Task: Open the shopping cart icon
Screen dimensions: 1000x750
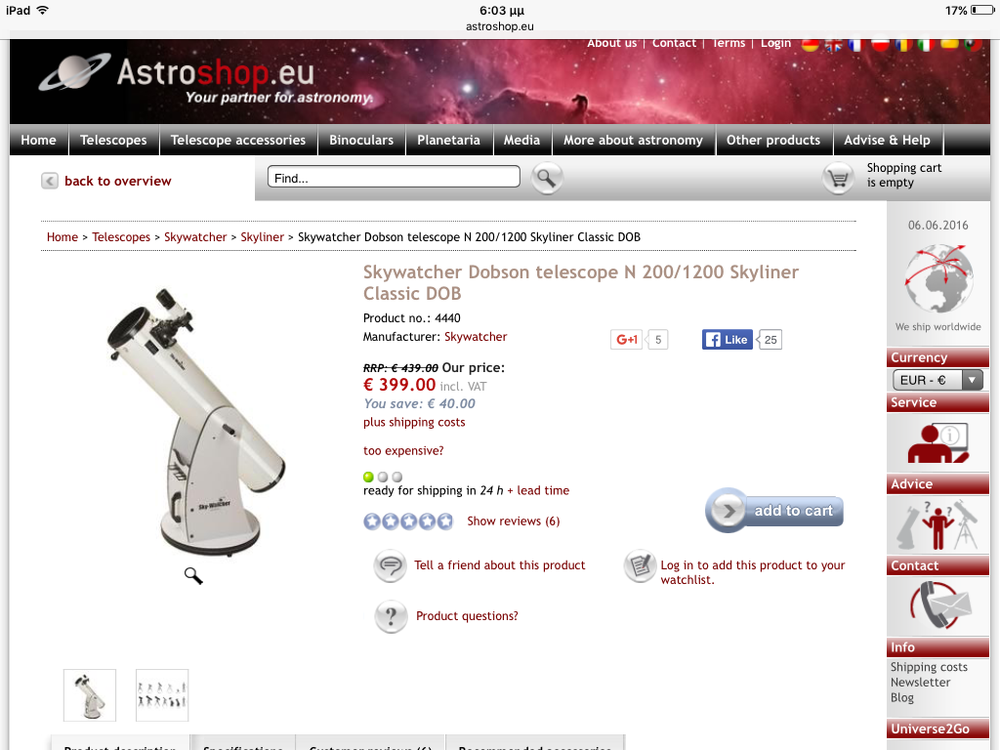Action: (838, 179)
